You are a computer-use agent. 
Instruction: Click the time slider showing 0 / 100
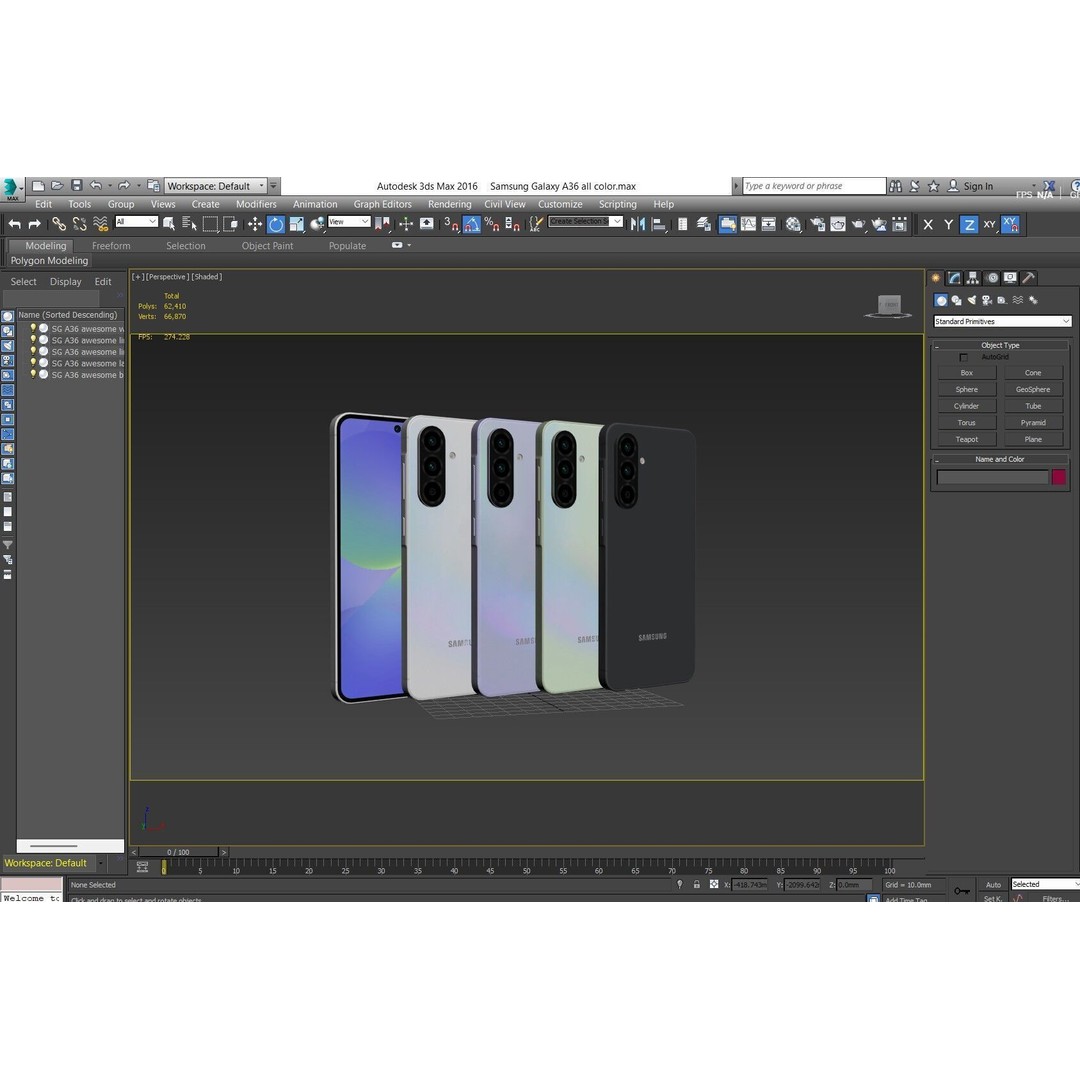pyautogui.click(x=178, y=852)
